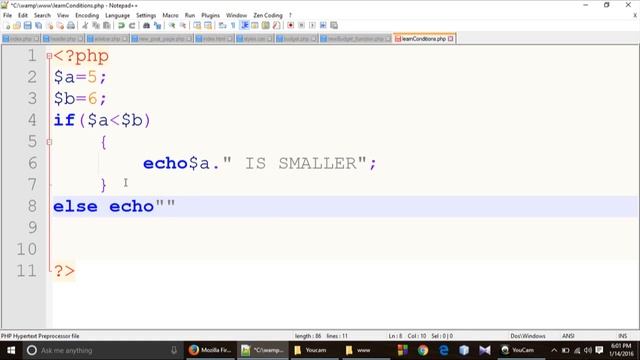Screen dimensions: 640x360
Task: Click the 'IS SMALLER' string text
Action: click(301, 164)
